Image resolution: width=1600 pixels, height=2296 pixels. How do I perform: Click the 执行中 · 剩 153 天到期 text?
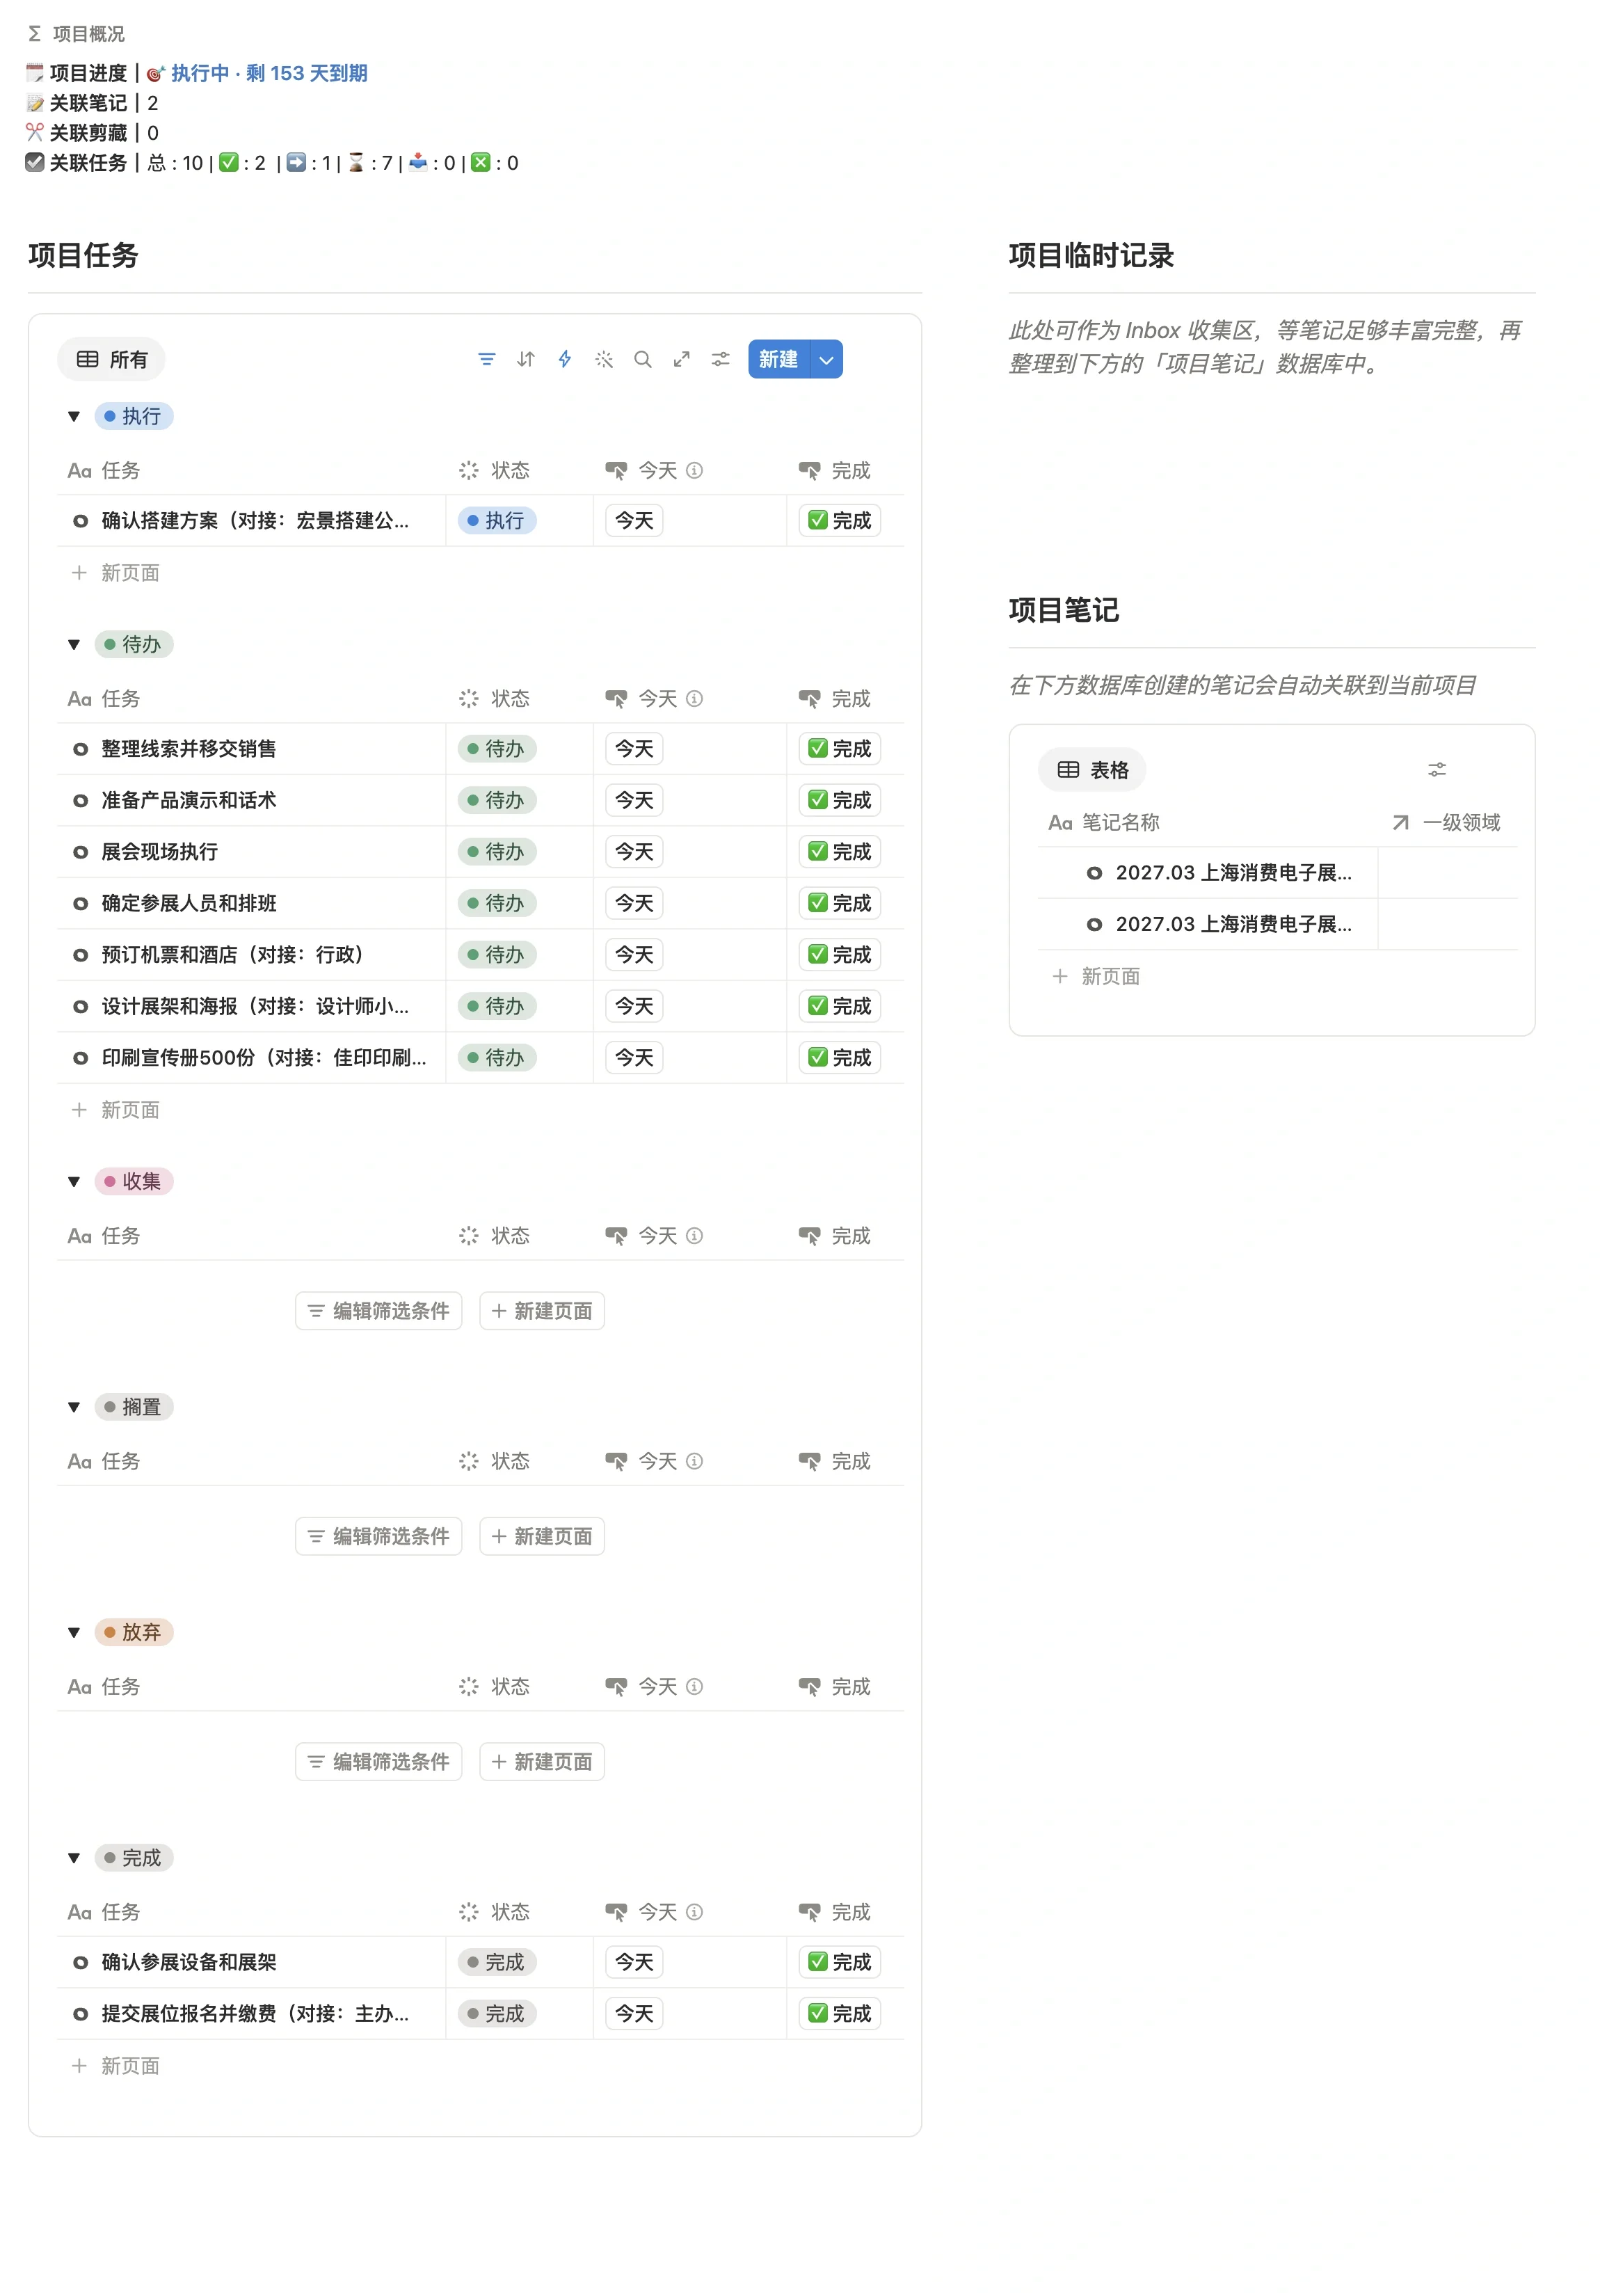(x=269, y=73)
